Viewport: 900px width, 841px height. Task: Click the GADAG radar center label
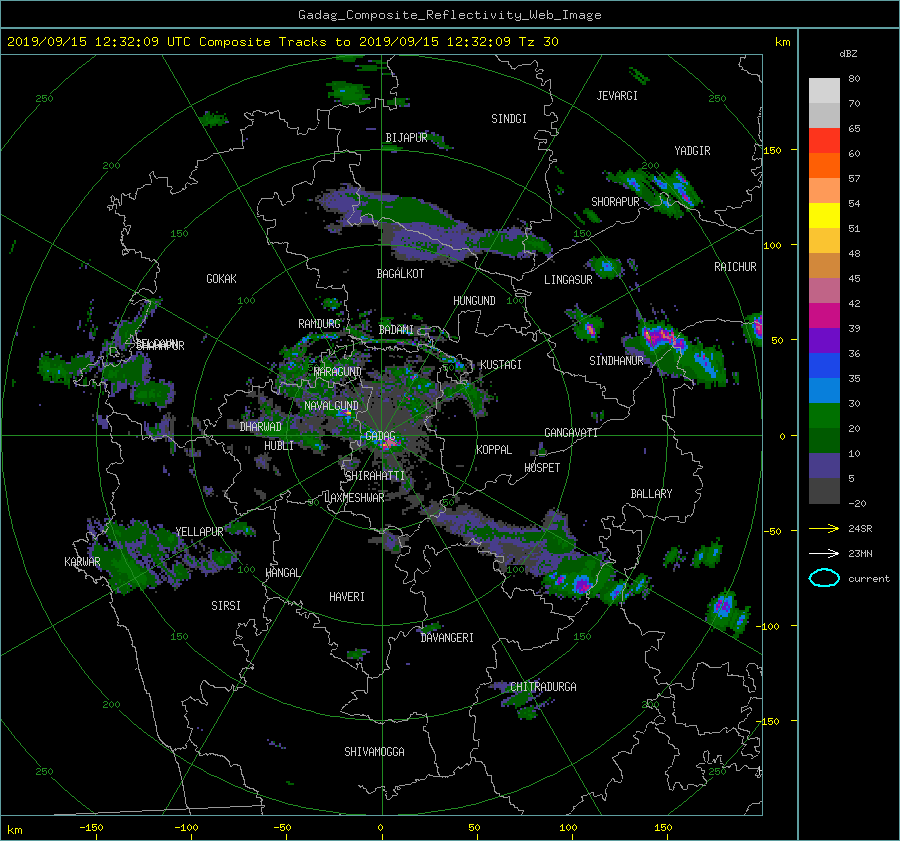[380, 436]
